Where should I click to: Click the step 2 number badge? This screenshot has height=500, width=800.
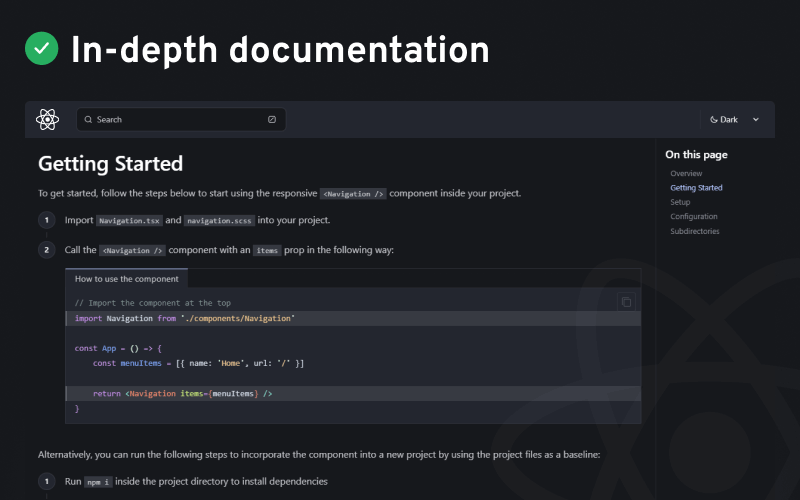46,250
